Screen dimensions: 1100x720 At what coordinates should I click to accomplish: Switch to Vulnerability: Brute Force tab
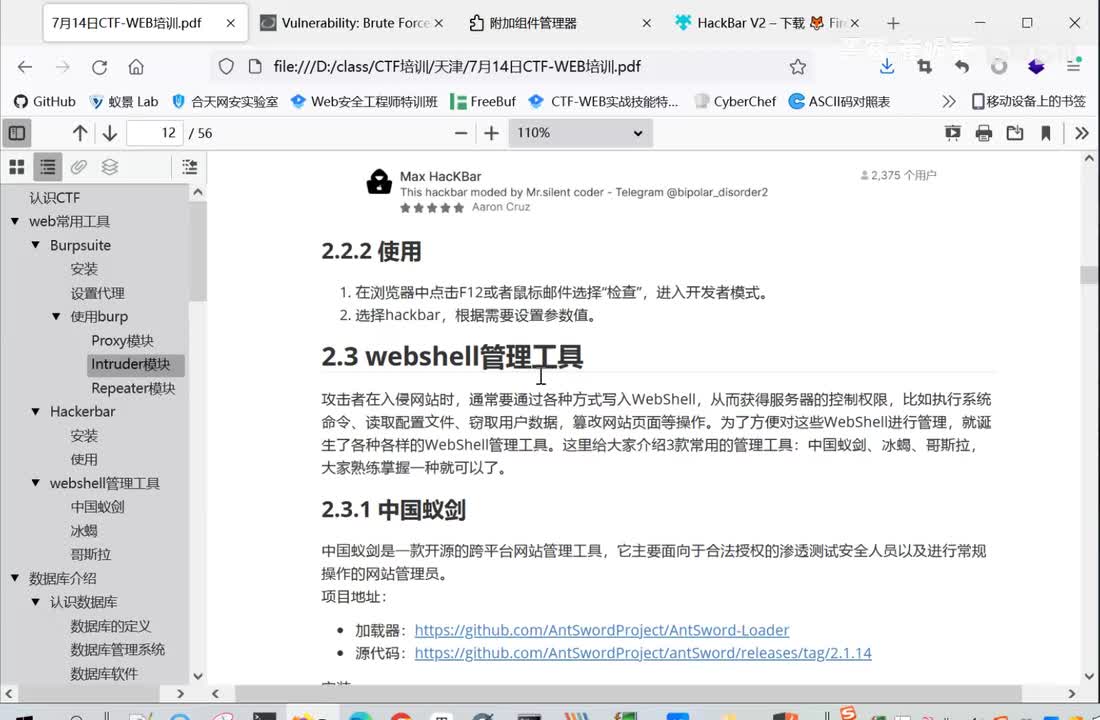coord(352,23)
